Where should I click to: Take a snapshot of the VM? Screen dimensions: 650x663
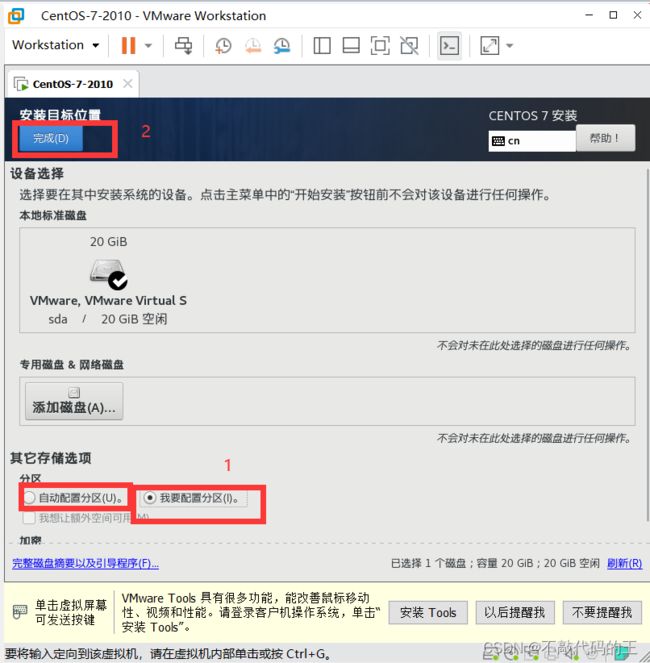pos(223,45)
